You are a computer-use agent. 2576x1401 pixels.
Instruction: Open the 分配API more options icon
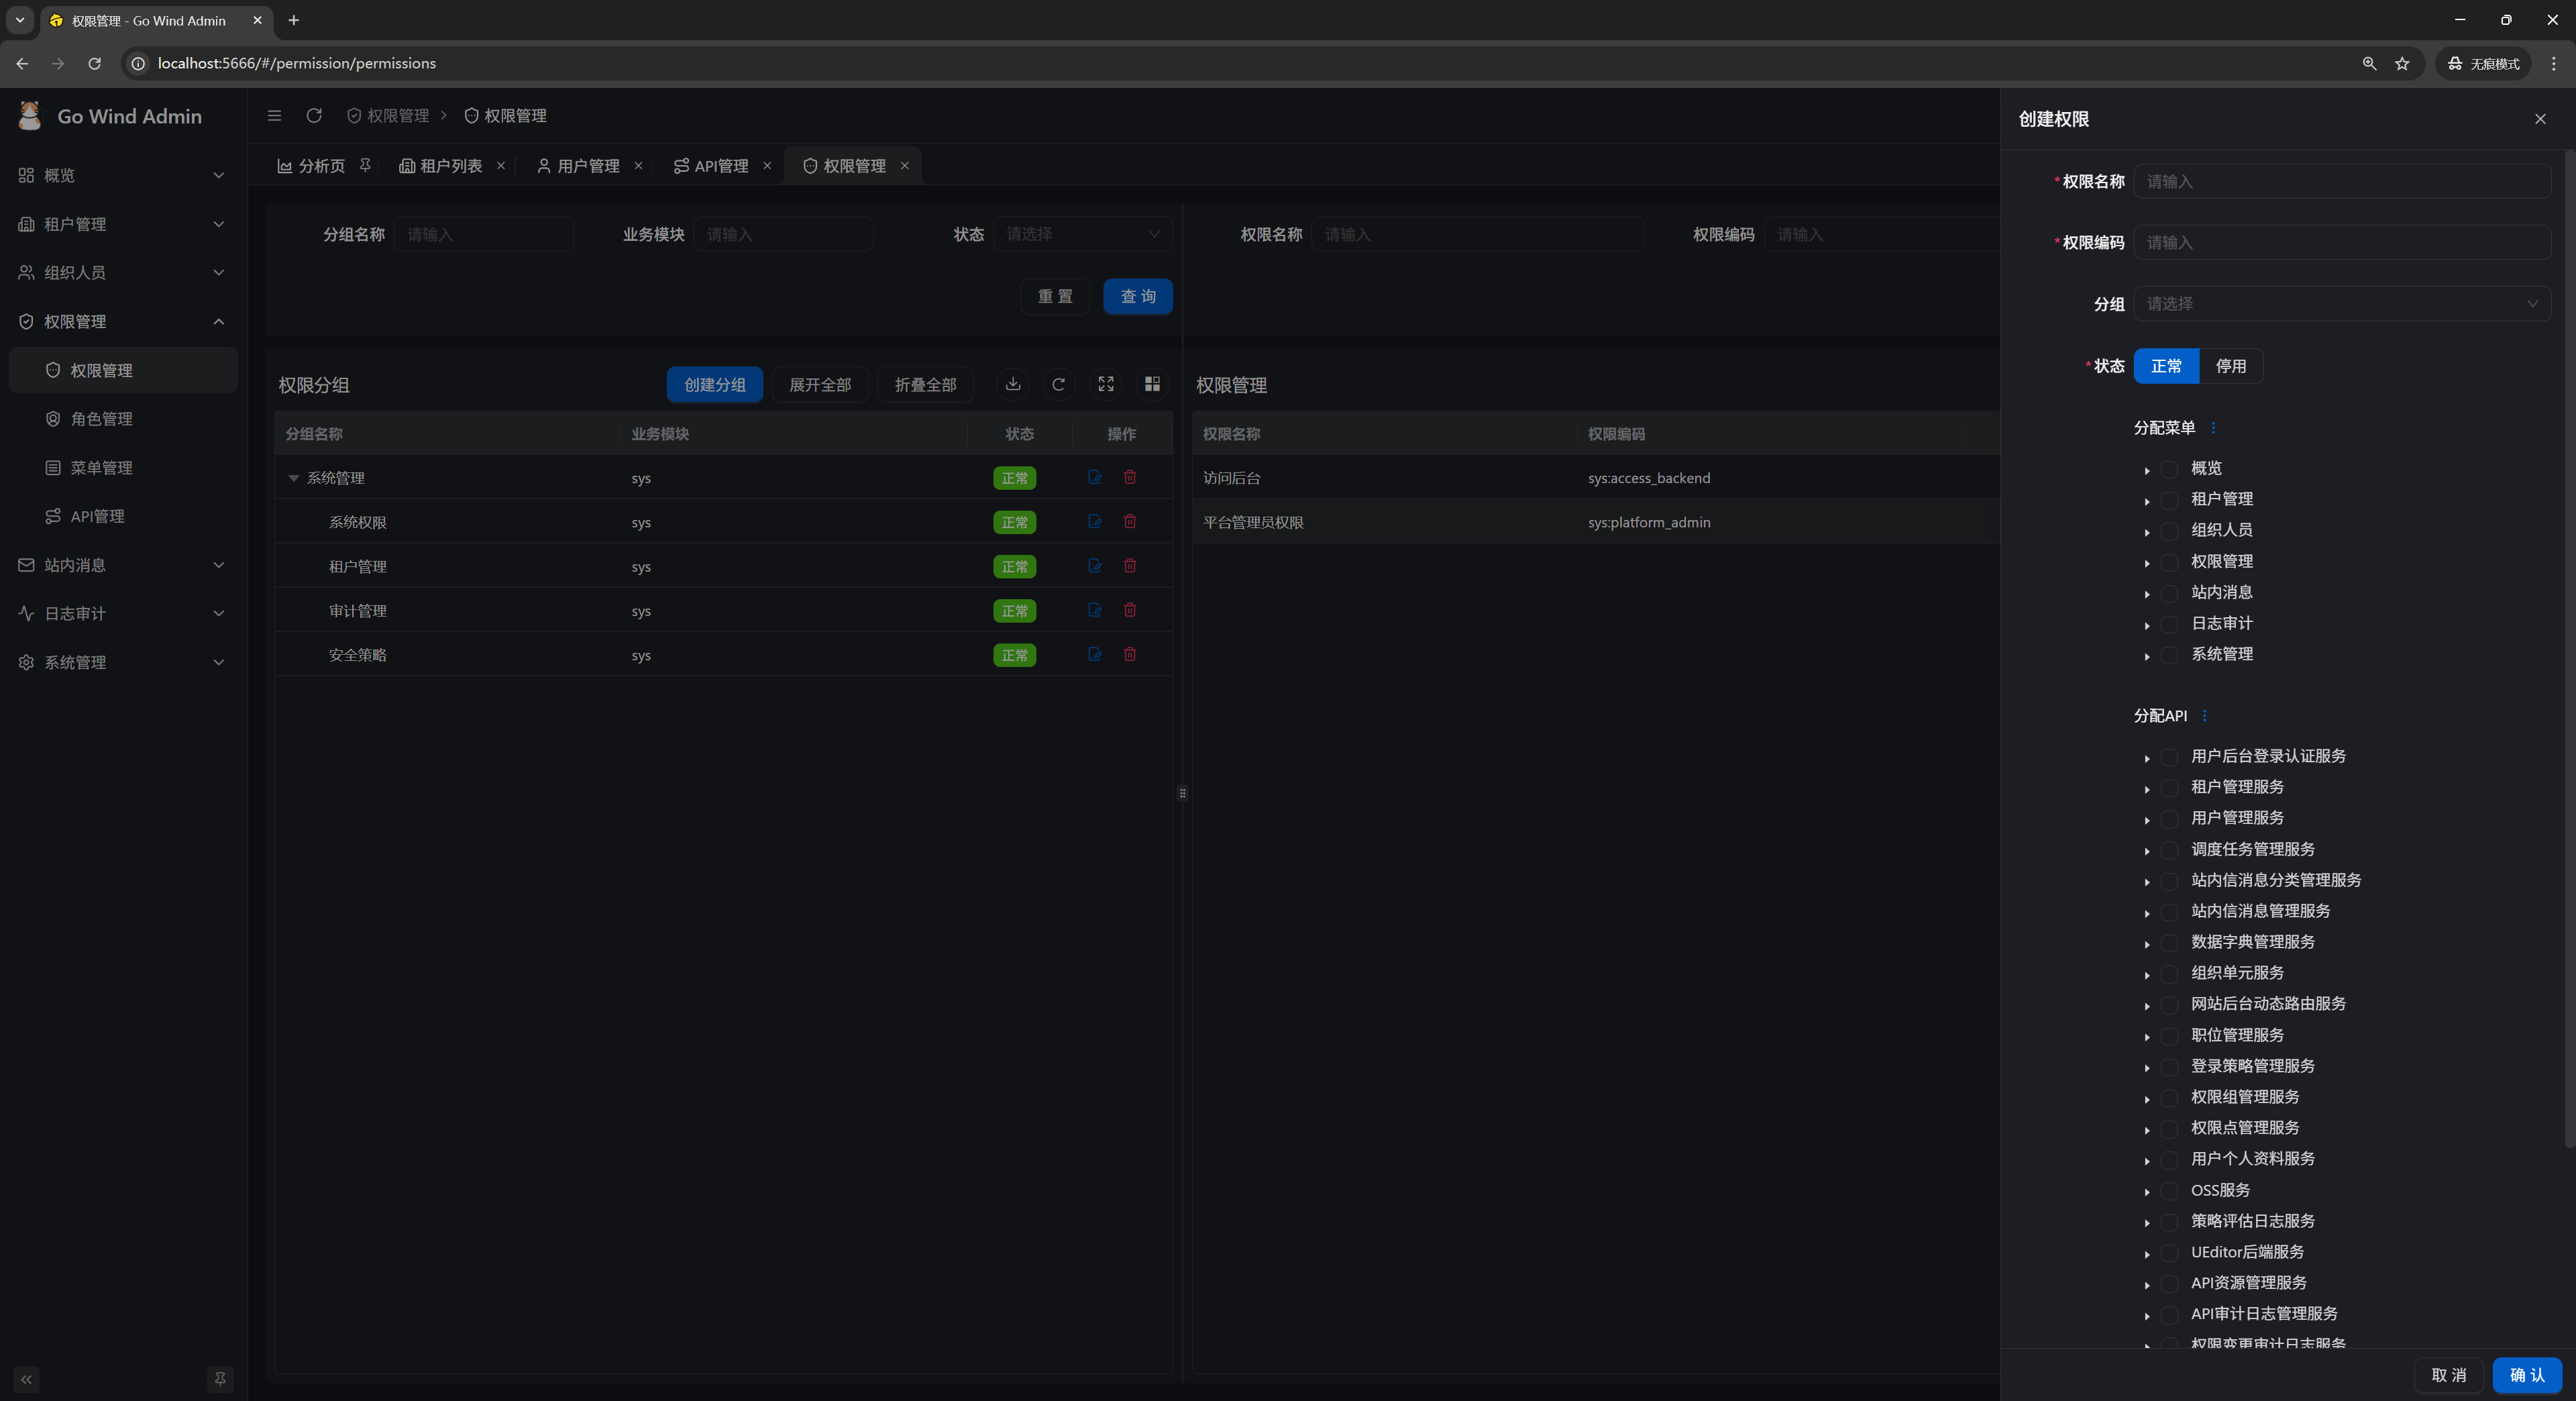[2204, 716]
